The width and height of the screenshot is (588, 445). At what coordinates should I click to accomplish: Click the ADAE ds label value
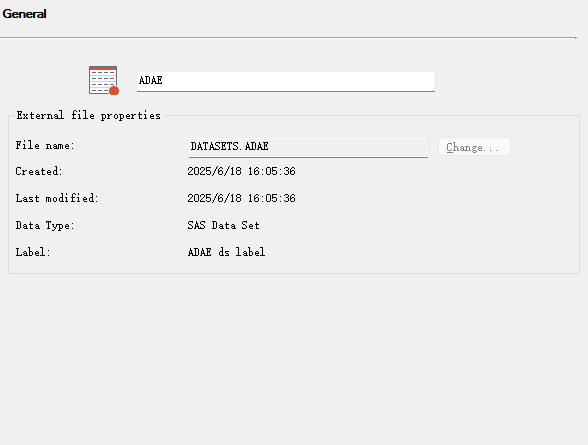click(x=226, y=252)
